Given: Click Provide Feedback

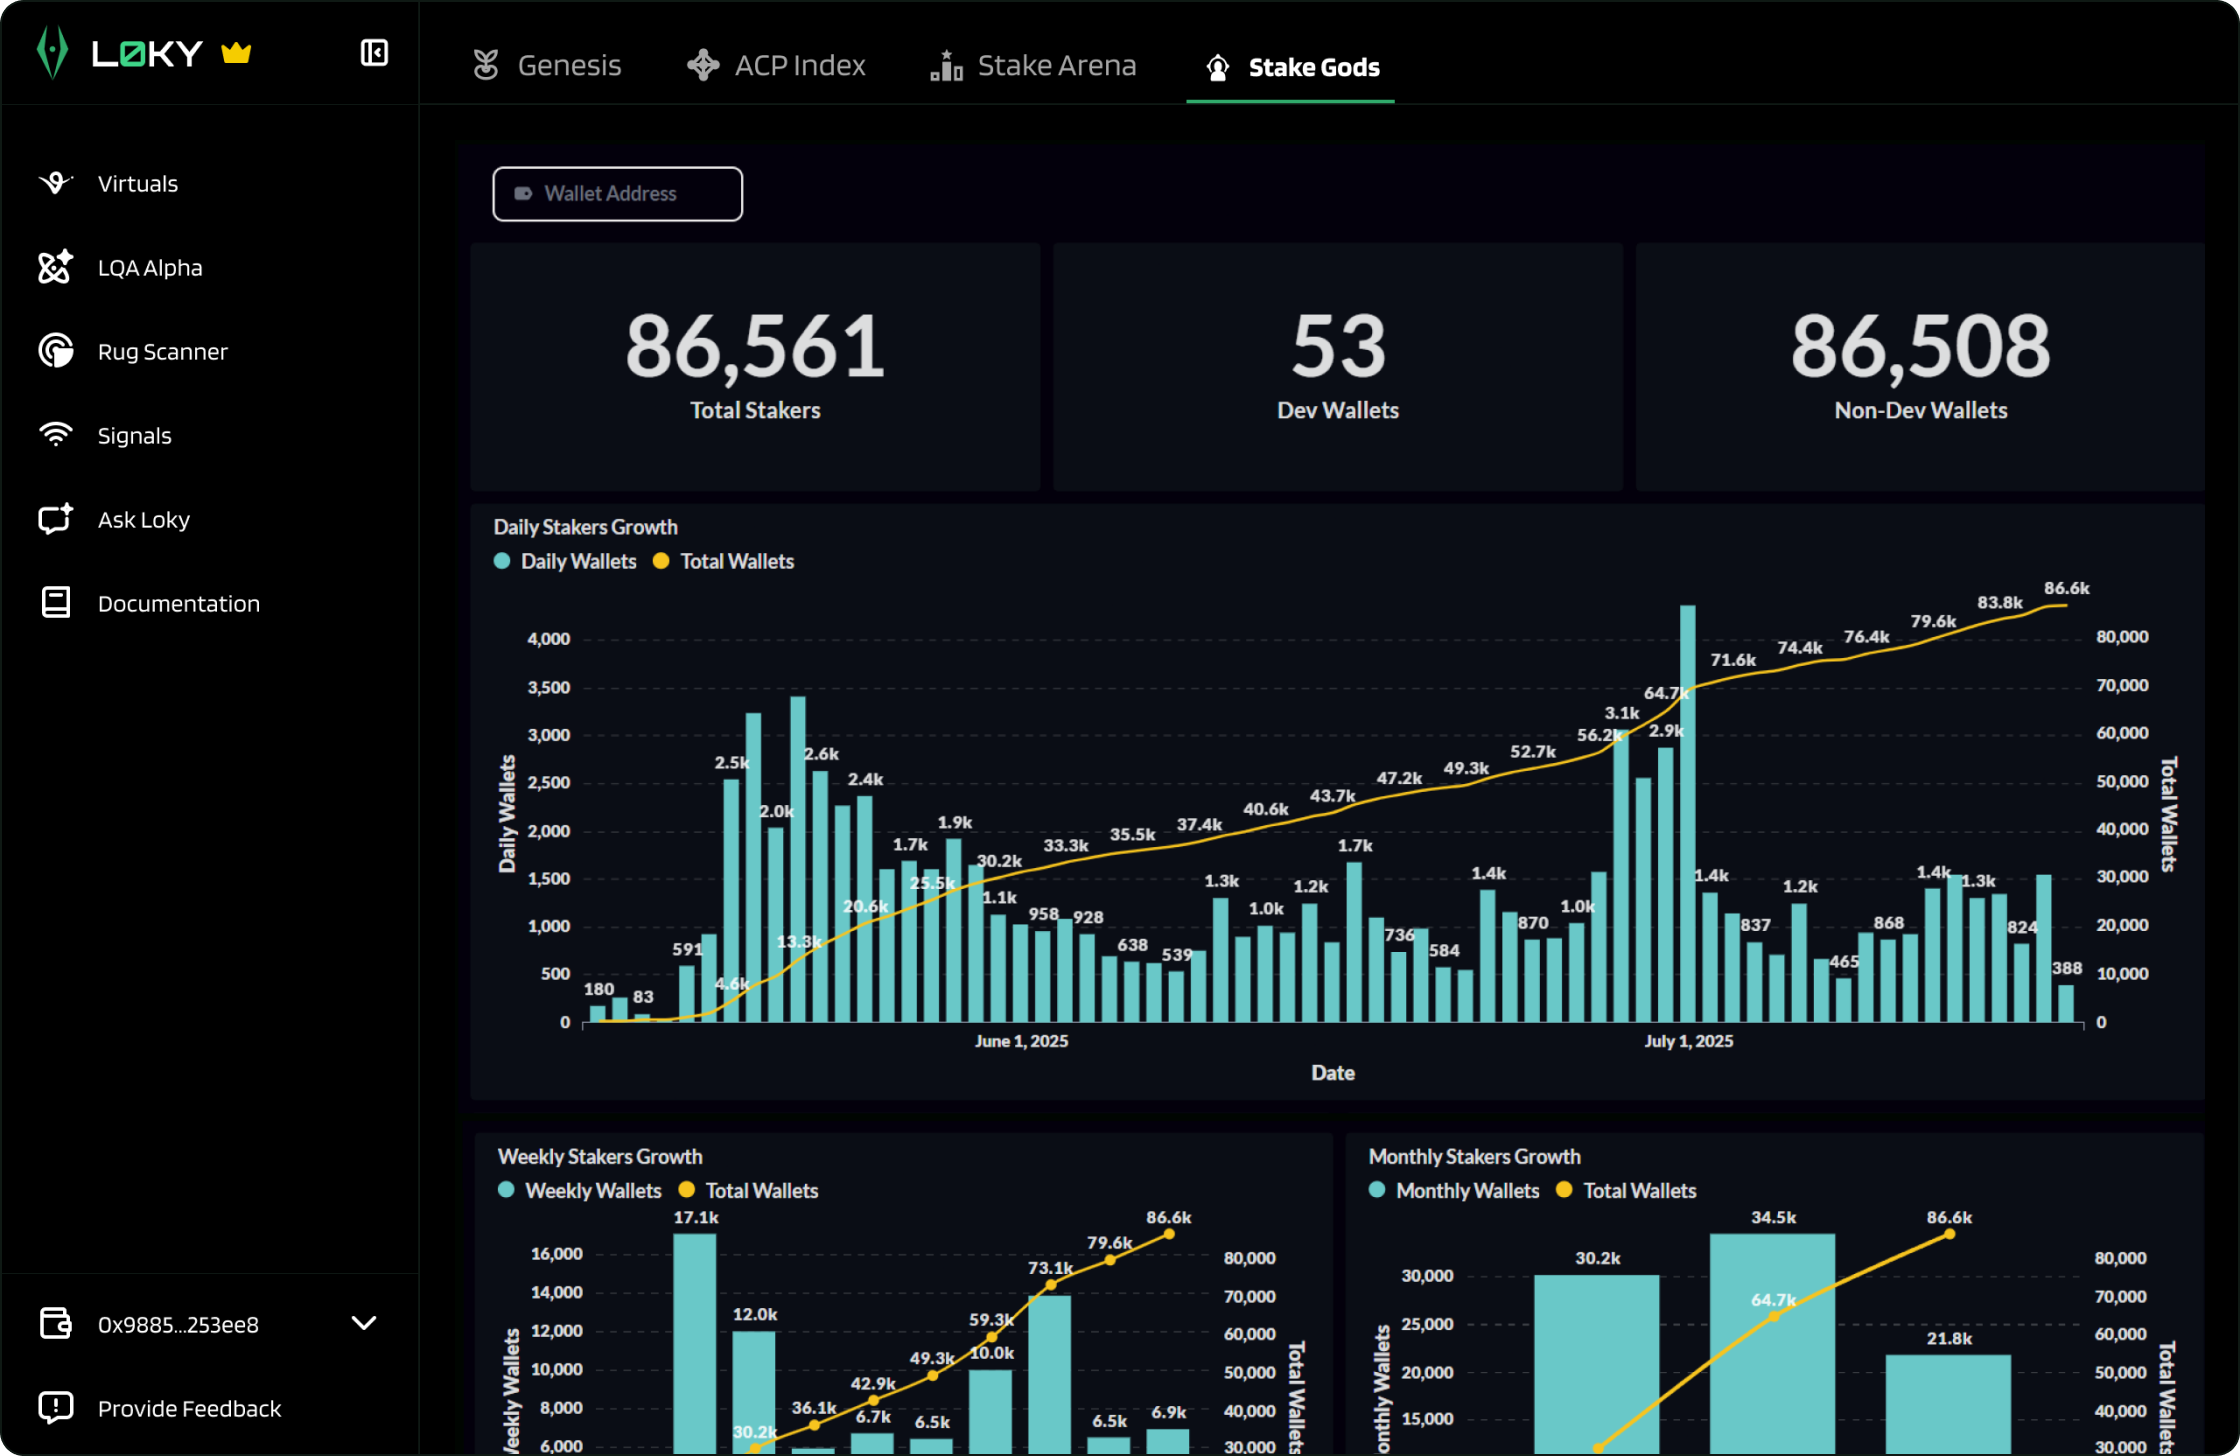Looking at the screenshot, I should point(189,1407).
